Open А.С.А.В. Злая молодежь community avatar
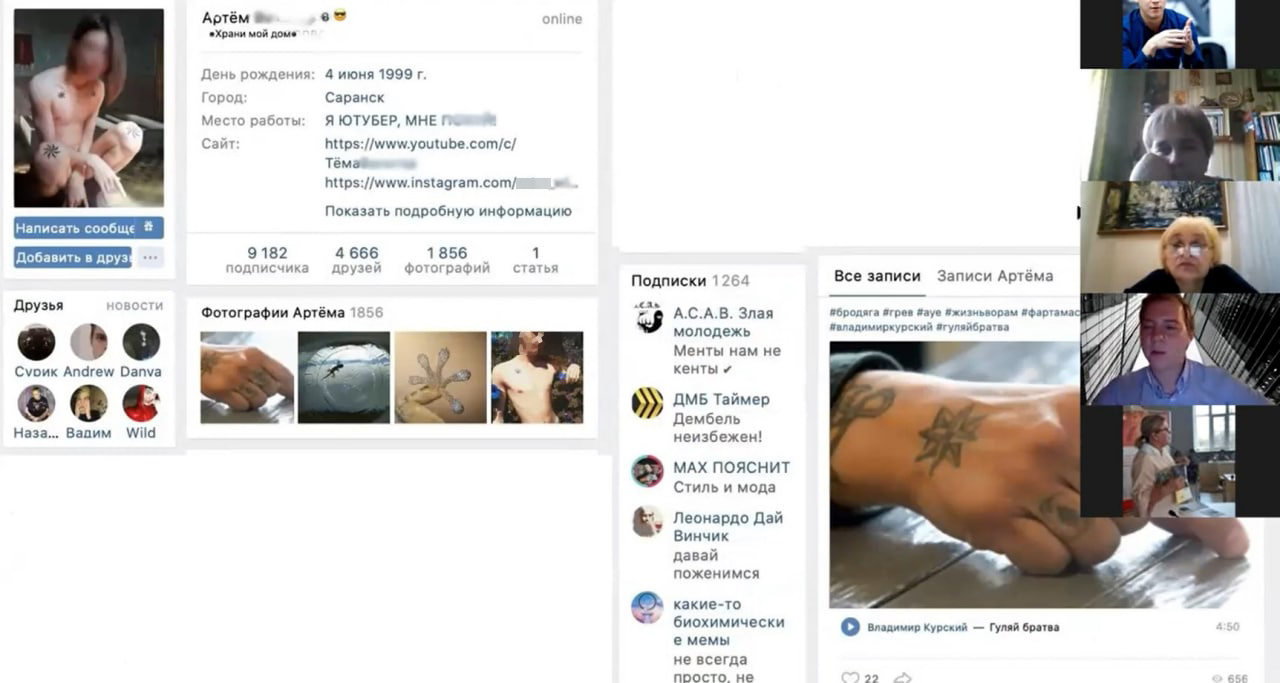 coord(648,318)
